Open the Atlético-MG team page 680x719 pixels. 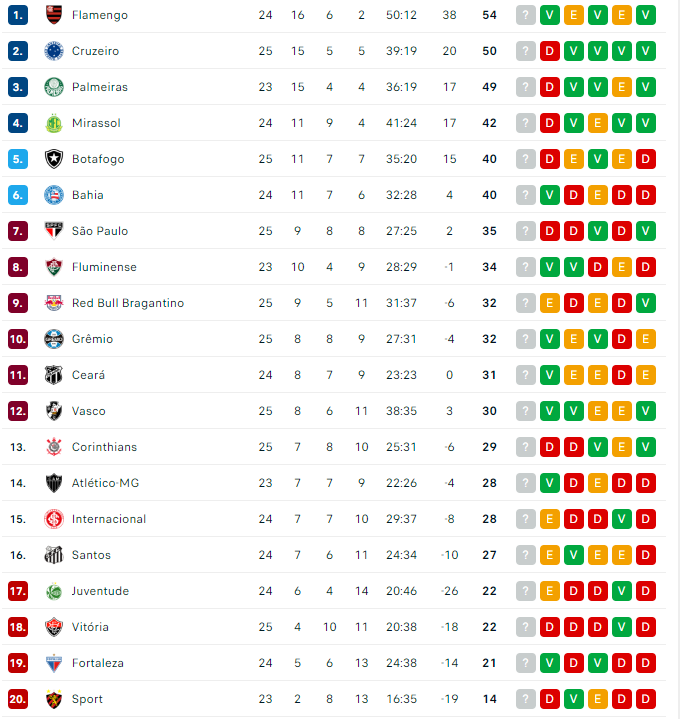[x=105, y=483]
